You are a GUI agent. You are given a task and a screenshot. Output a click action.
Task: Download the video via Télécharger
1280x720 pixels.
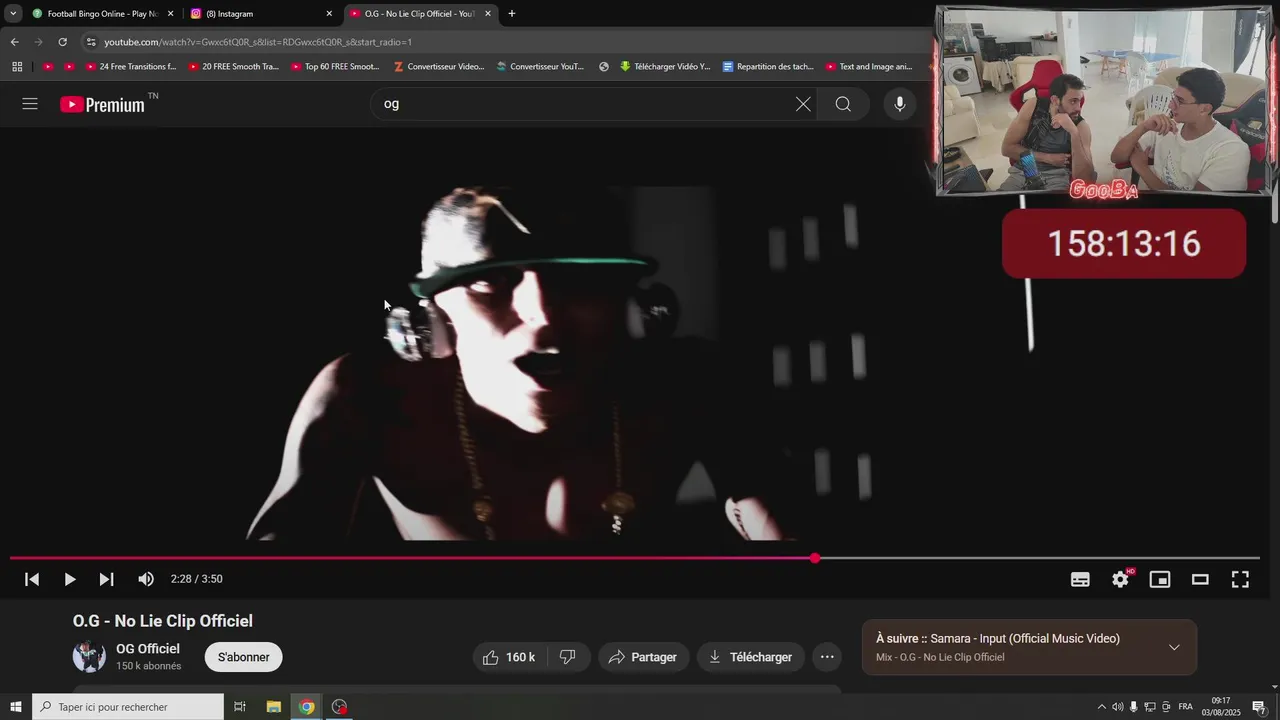(x=750, y=657)
